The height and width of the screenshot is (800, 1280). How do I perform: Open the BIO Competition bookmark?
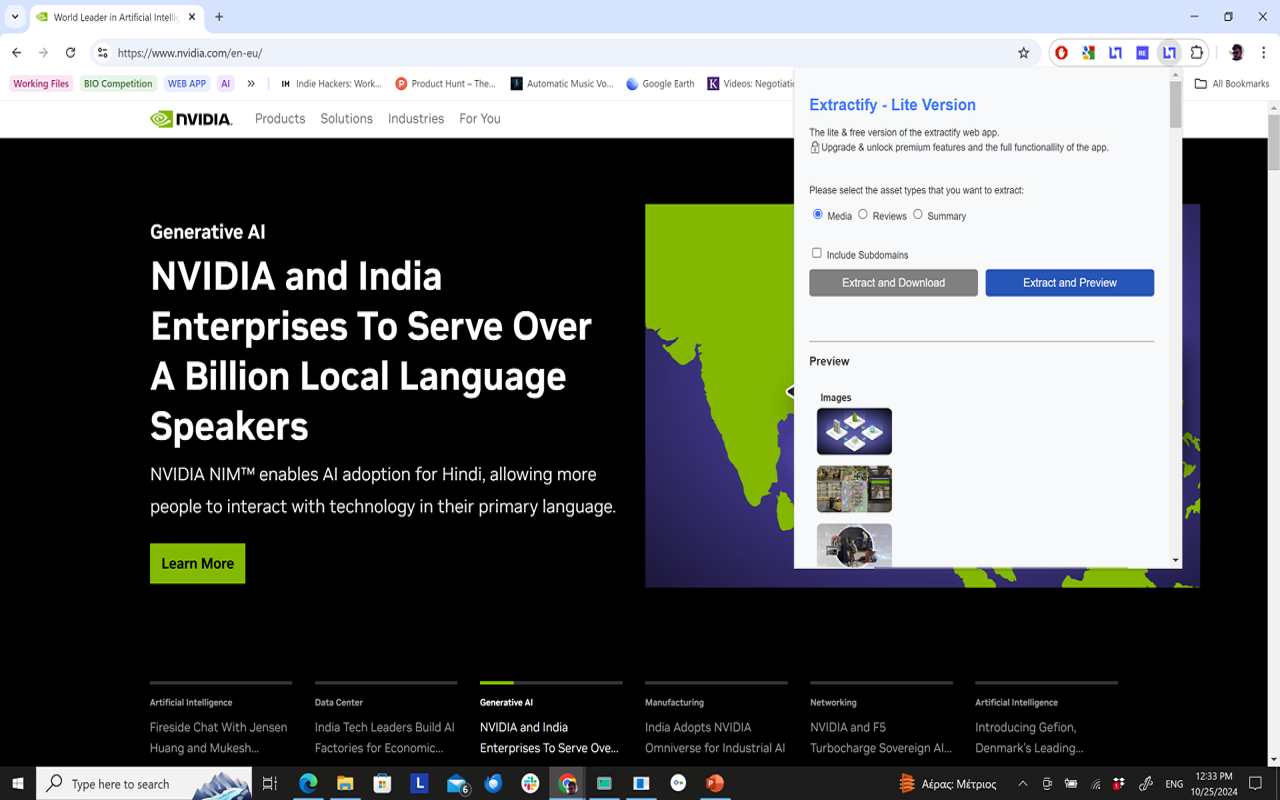pyautogui.click(x=118, y=84)
